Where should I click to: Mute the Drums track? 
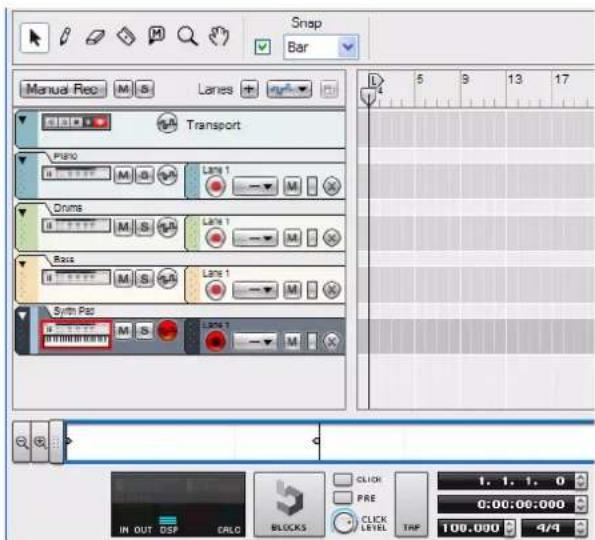click(x=123, y=227)
